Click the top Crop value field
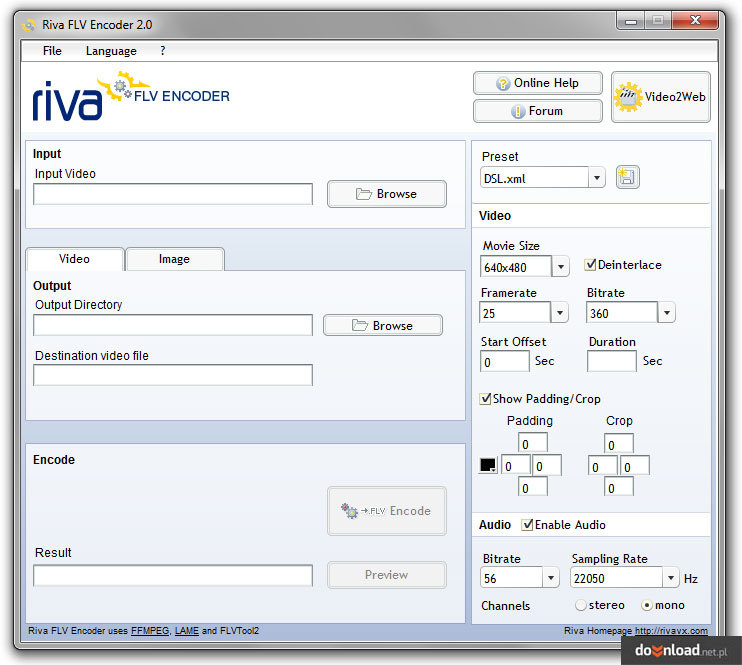 coord(619,444)
